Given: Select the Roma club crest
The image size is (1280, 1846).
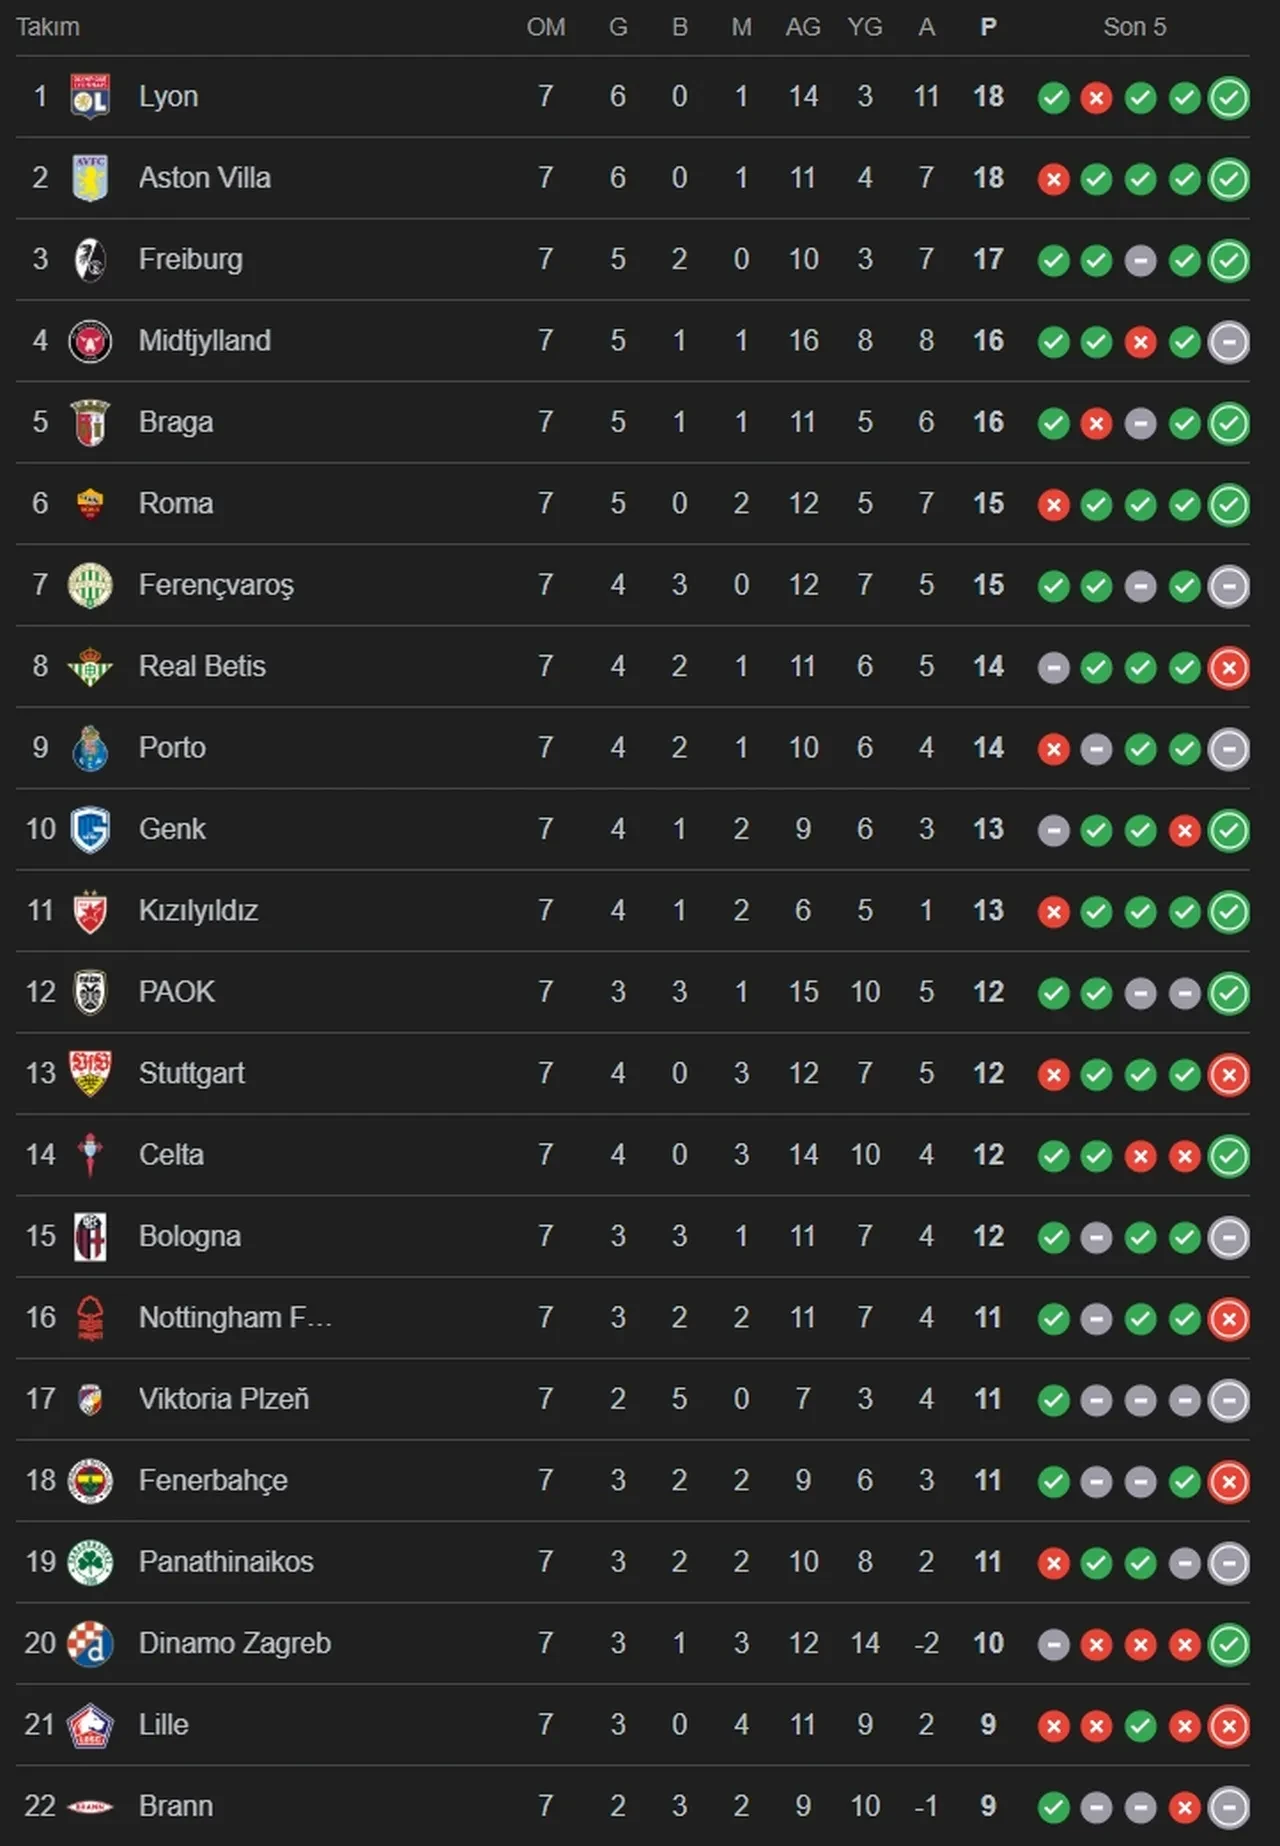Looking at the screenshot, I should pos(90,504).
